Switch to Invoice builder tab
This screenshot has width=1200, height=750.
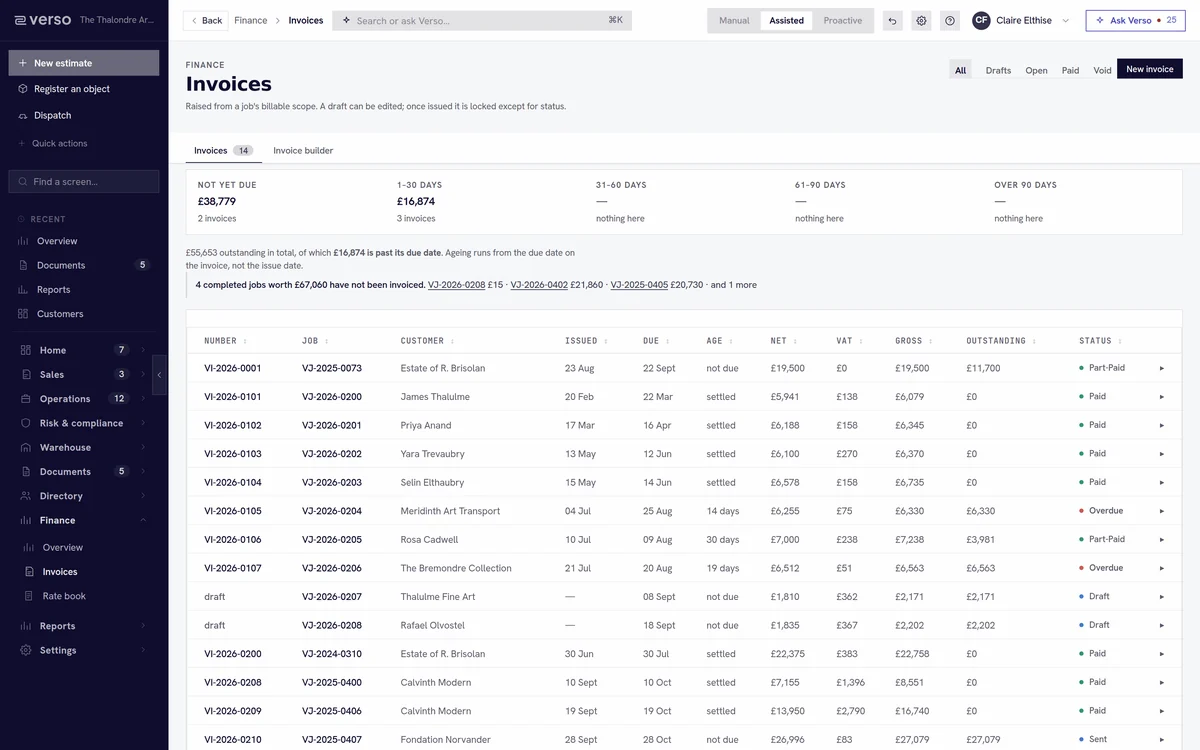point(303,150)
